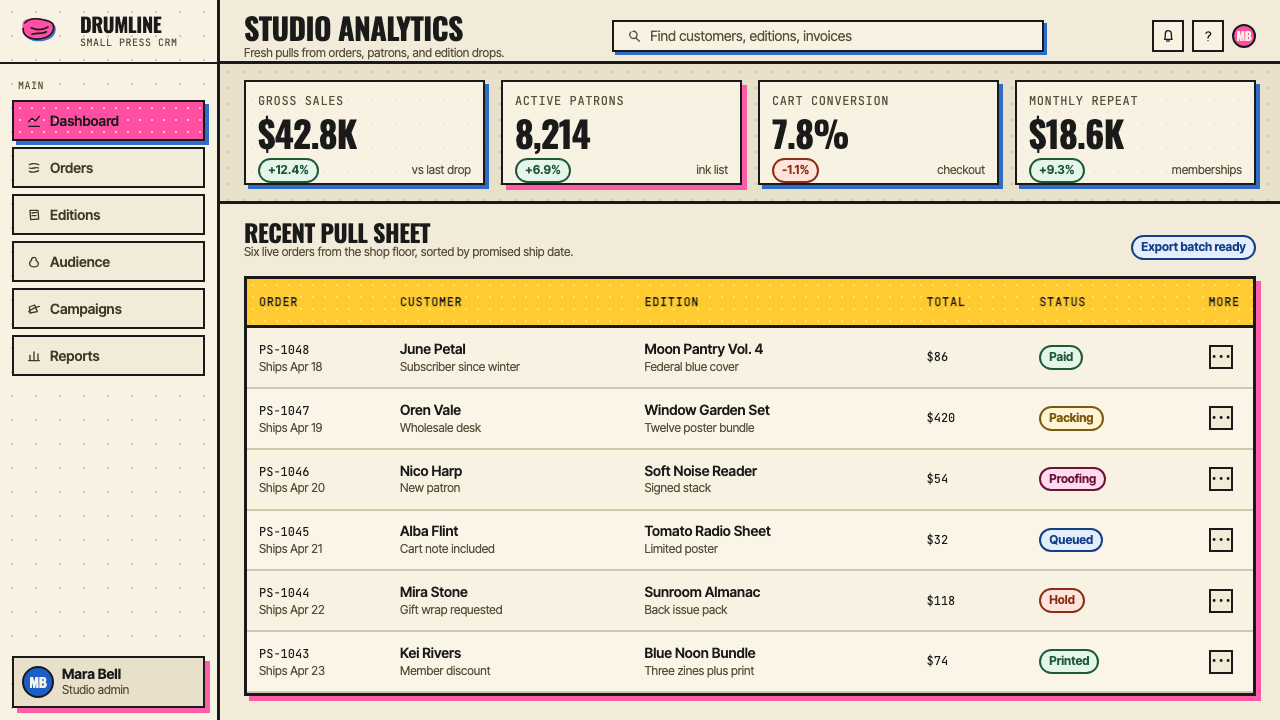Expand actions for Soft Noise Reader row

(1221, 479)
